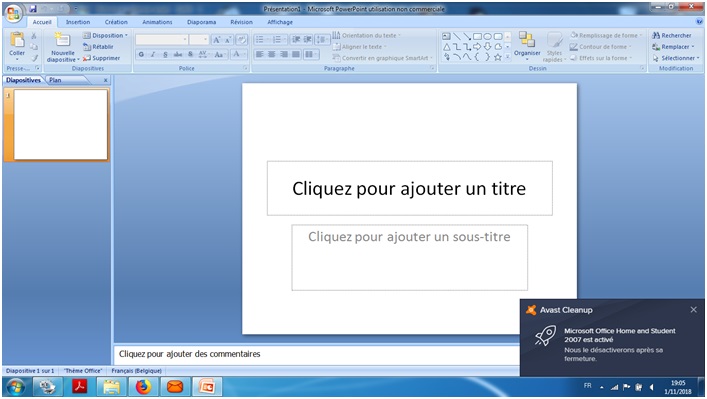
Task: Add a slide with Nouvelle diapositive icon
Action: (x=62, y=40)
